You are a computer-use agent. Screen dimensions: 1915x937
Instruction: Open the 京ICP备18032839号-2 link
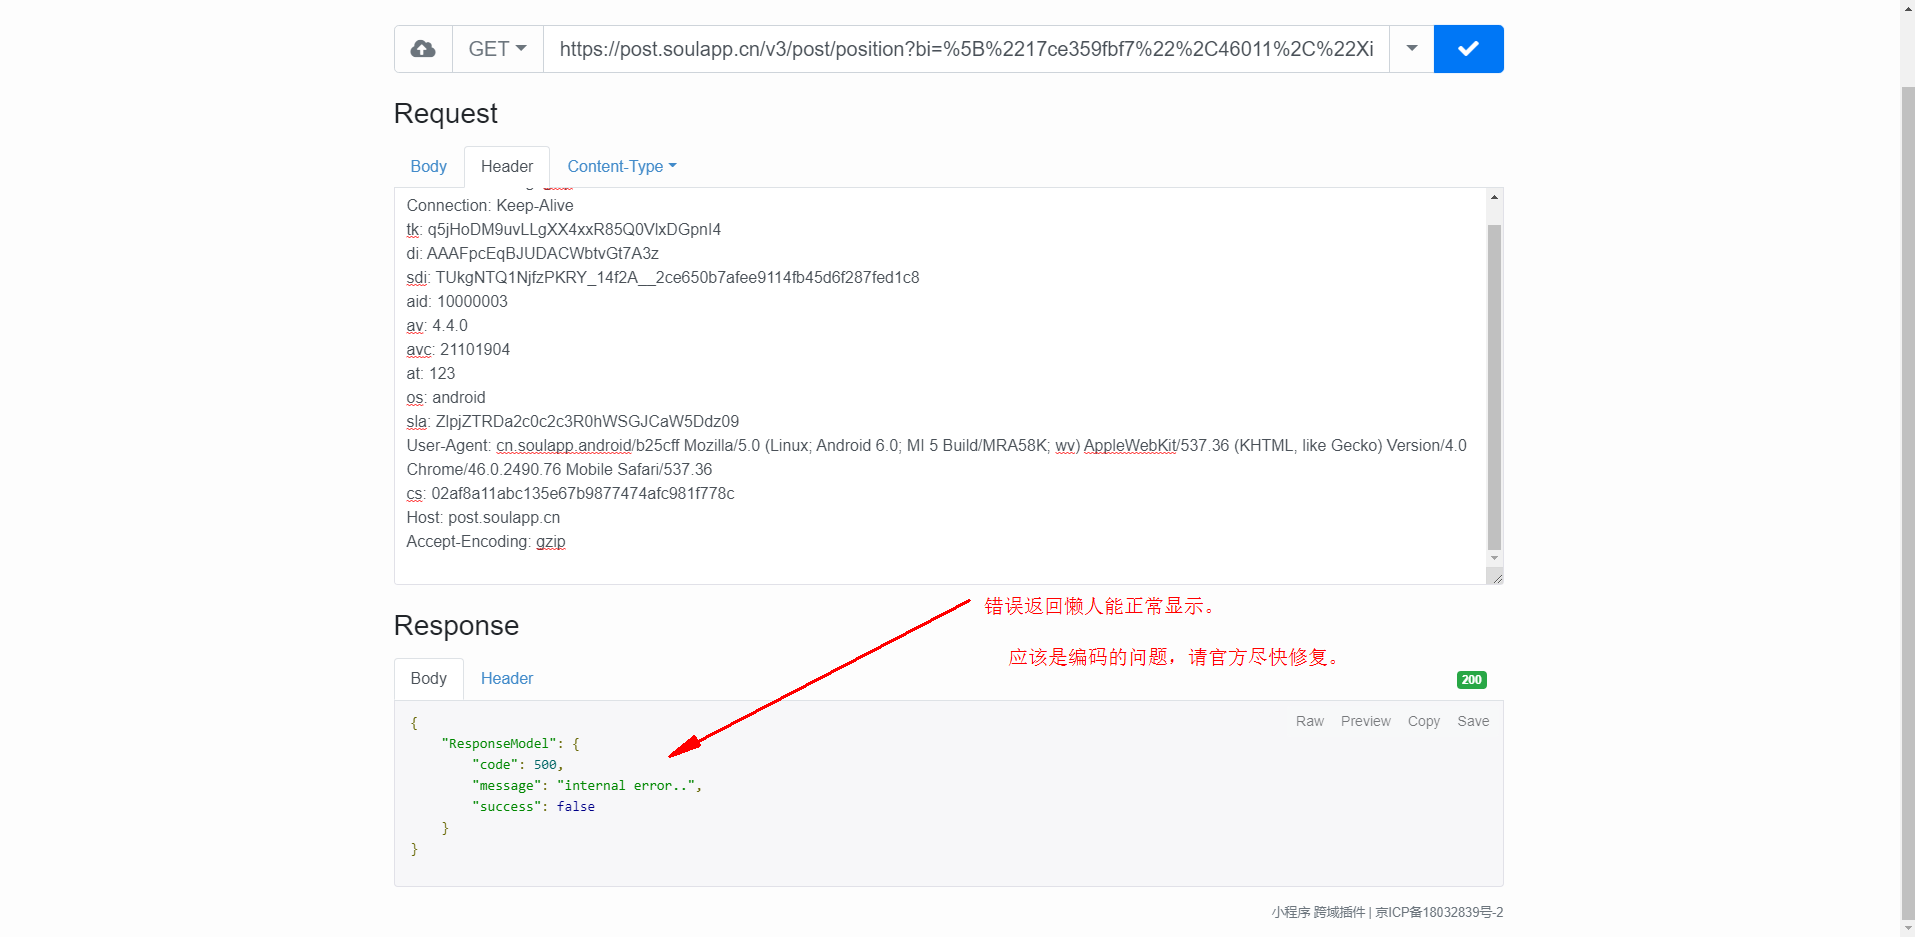tap(1439, 912)
